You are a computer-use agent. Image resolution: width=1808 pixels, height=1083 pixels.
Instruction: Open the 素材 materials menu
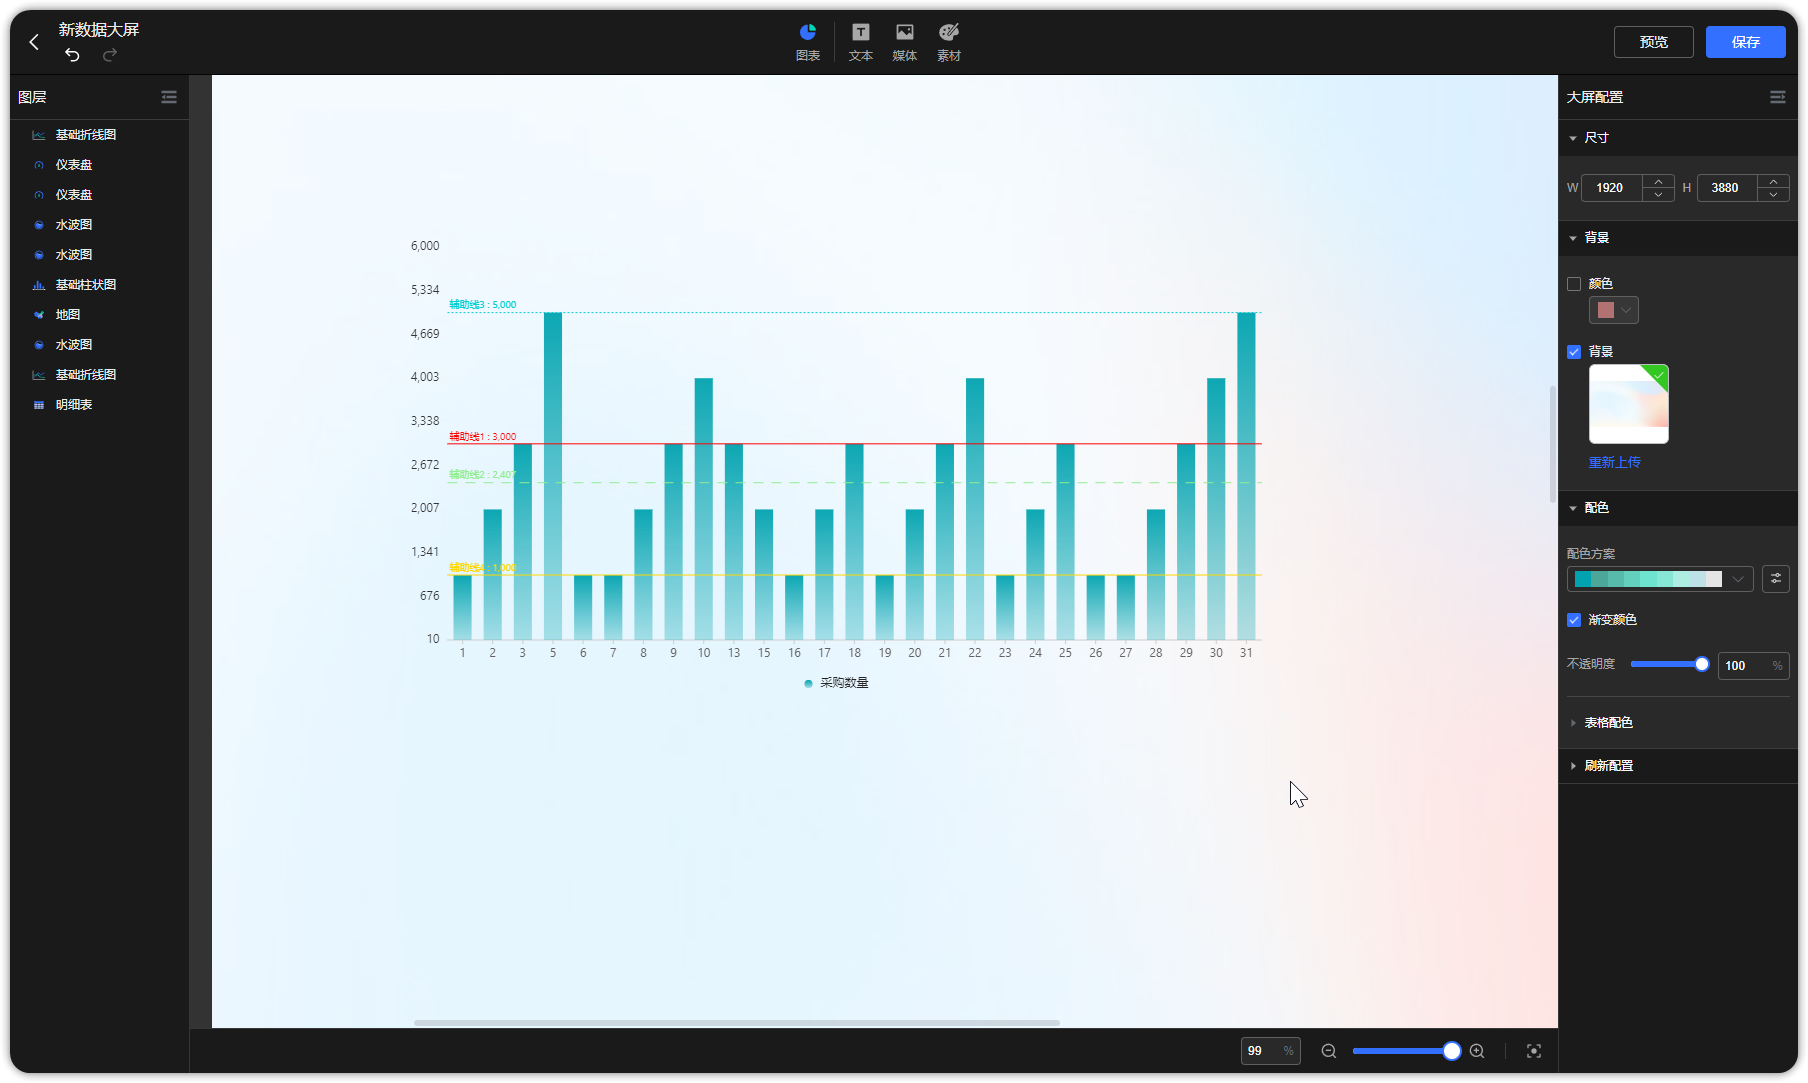949,42
